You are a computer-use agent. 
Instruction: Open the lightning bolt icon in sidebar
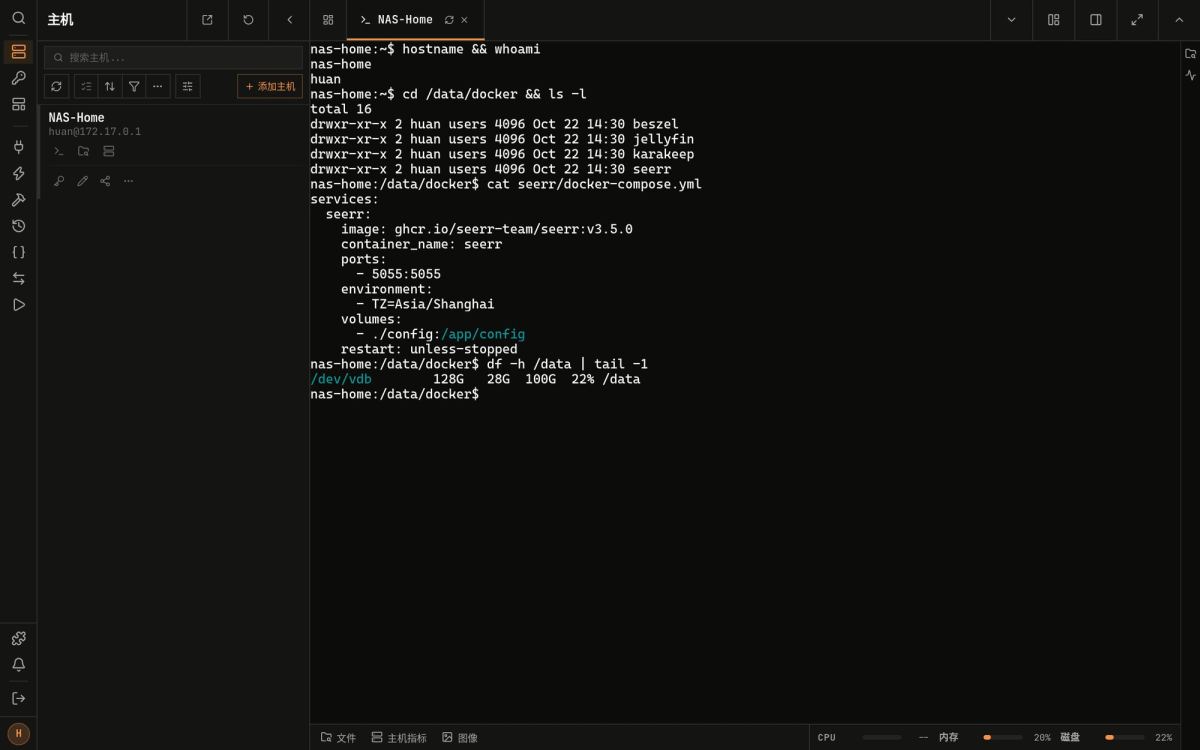18,173
